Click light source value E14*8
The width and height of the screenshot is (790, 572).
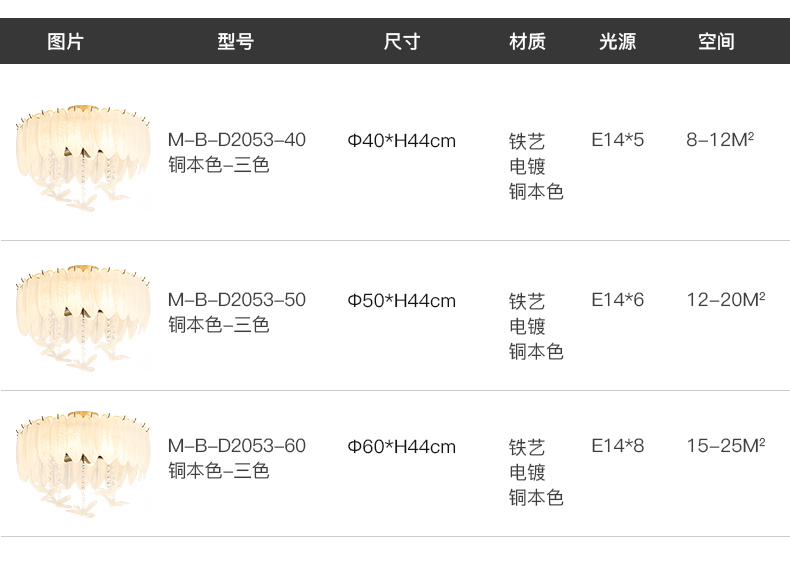[618, 446]
